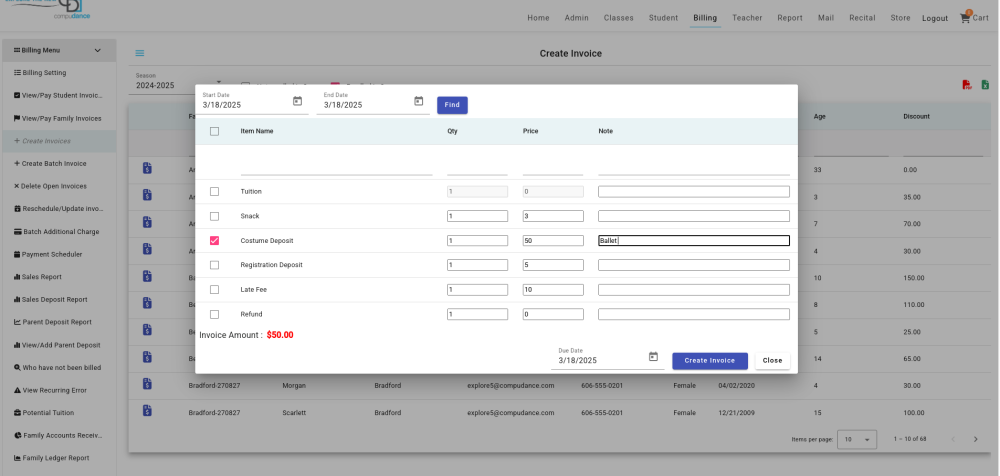
Task: Go to the next page of results
Action: click(975, 439)
